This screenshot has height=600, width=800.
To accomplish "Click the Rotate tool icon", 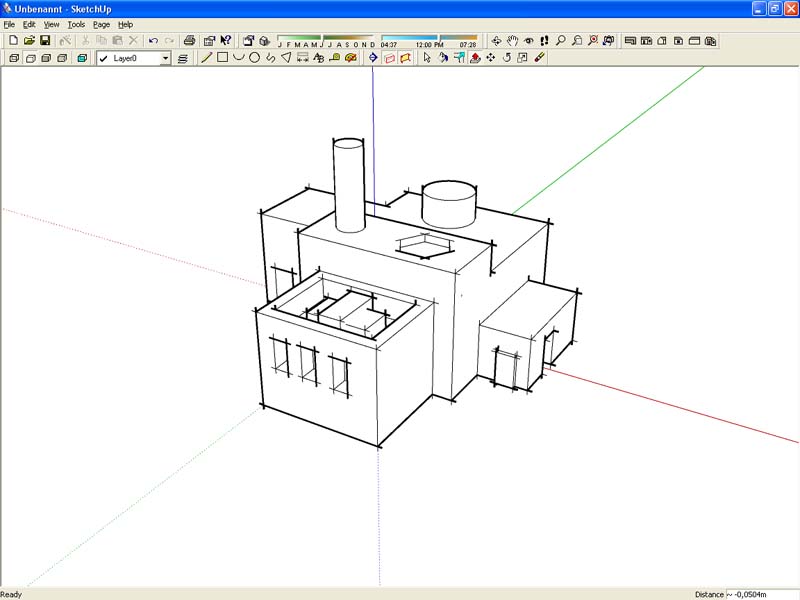I will (507, 58).
